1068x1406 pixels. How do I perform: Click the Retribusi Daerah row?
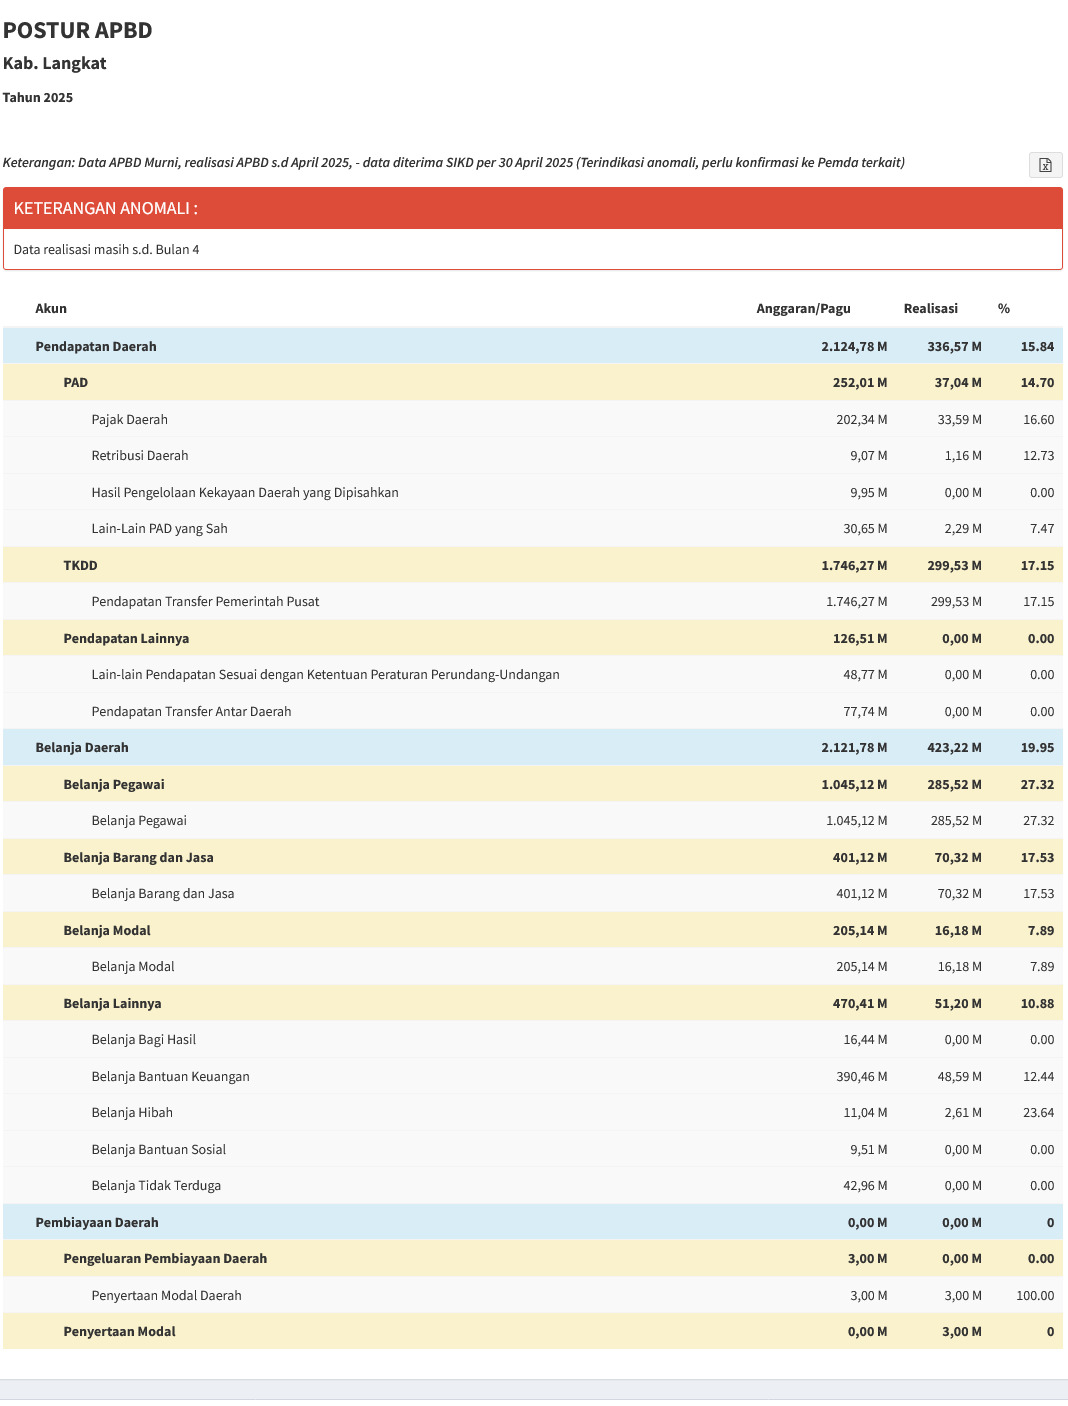tap(533, 456)
